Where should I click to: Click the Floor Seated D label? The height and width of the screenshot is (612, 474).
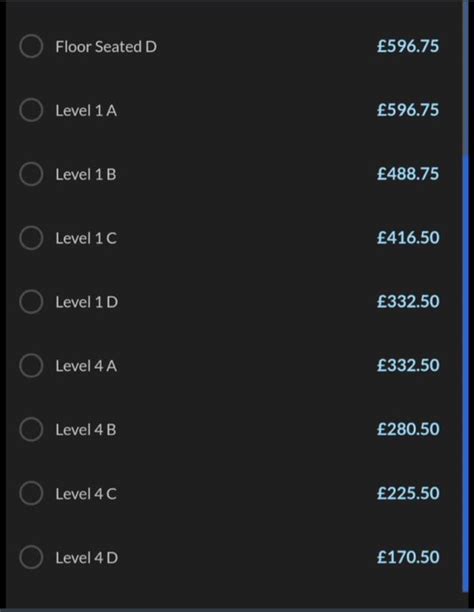point(106,46)
